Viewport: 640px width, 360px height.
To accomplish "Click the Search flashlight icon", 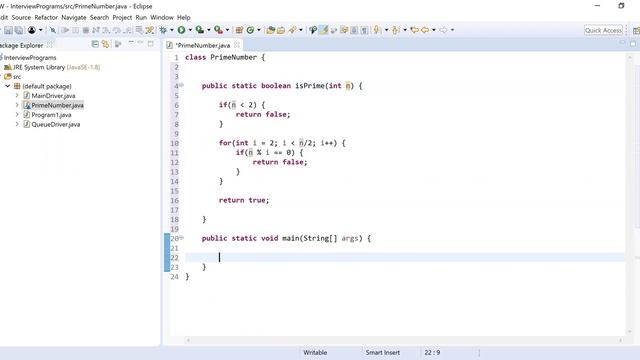I will click(292, 30).
